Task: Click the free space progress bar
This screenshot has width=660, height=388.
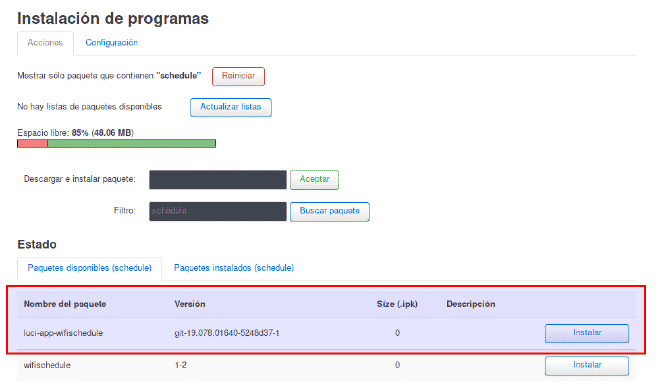Action: coord(117,144)
